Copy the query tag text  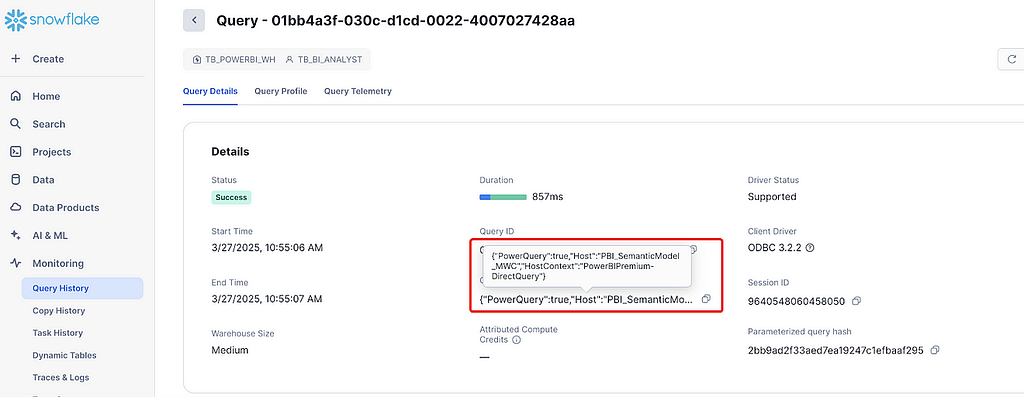pos(706,299)
